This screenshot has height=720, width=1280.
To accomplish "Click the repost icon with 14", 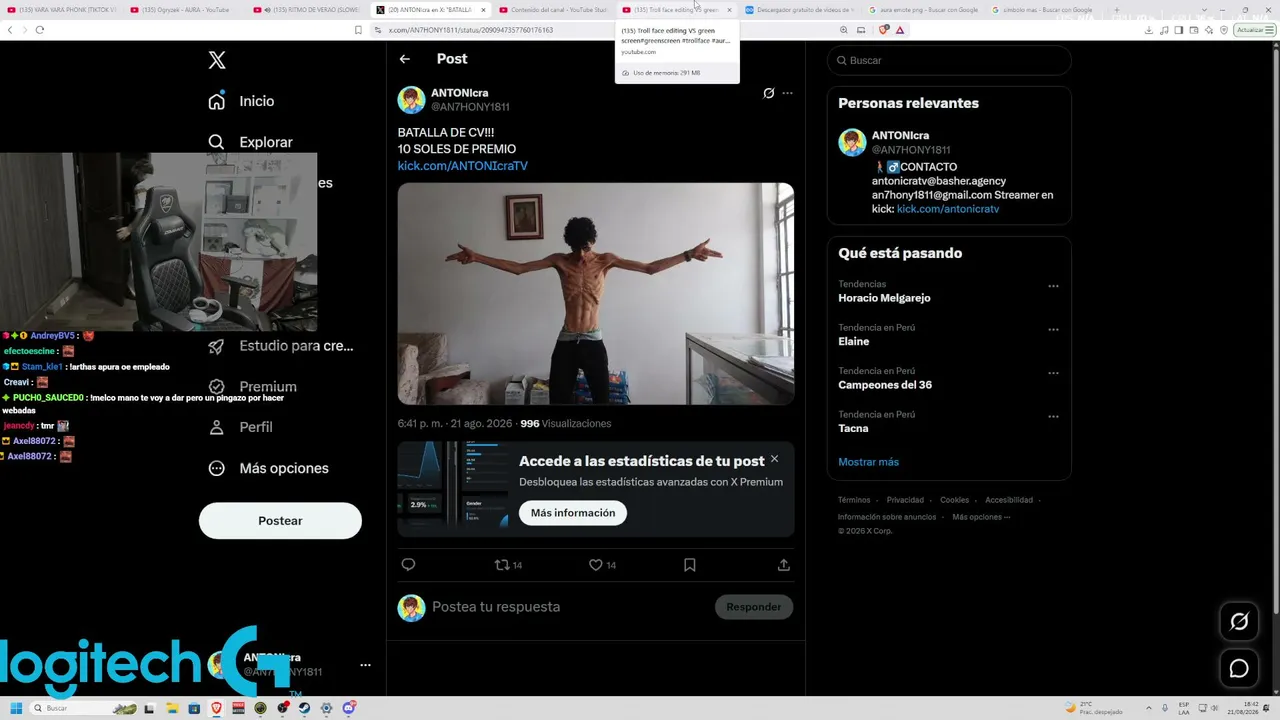I will (x=508, y=565).
